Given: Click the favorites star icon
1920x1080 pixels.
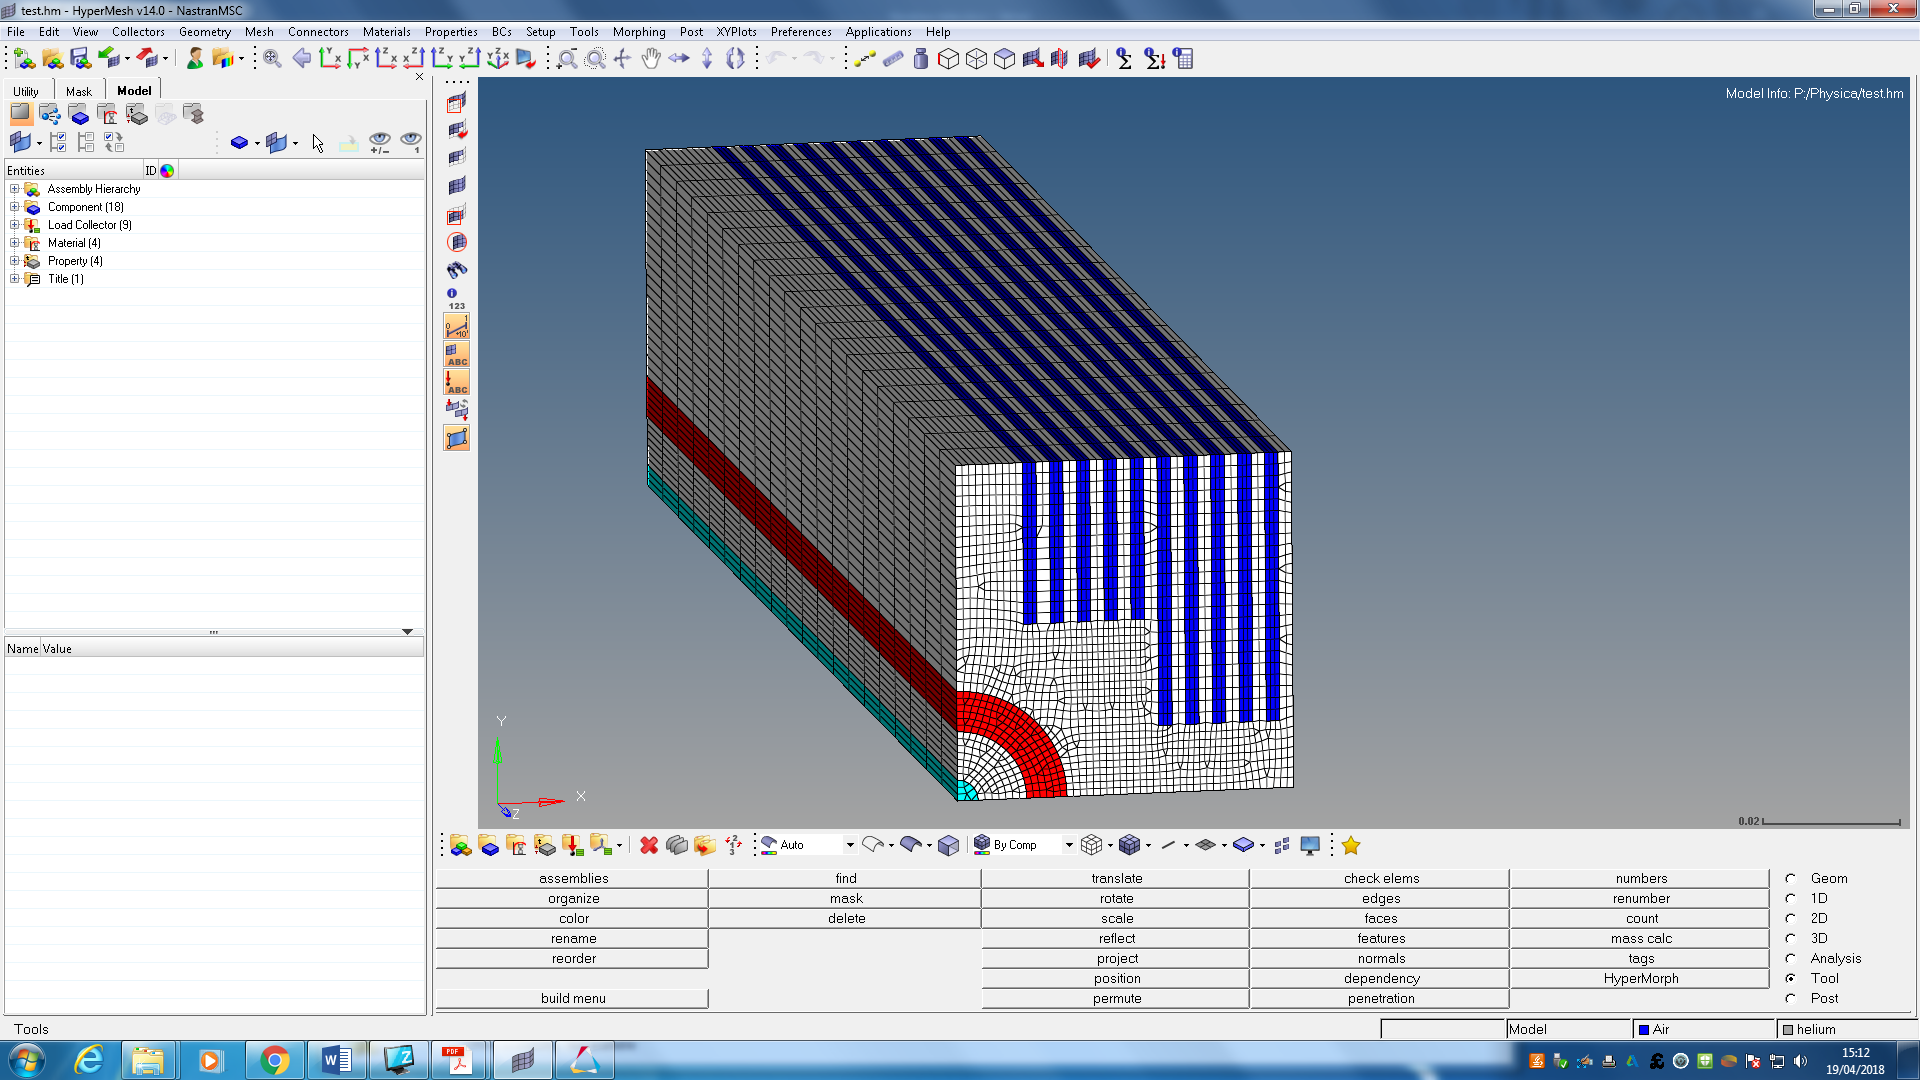Looking at the screenshot, I should 1351,846.
